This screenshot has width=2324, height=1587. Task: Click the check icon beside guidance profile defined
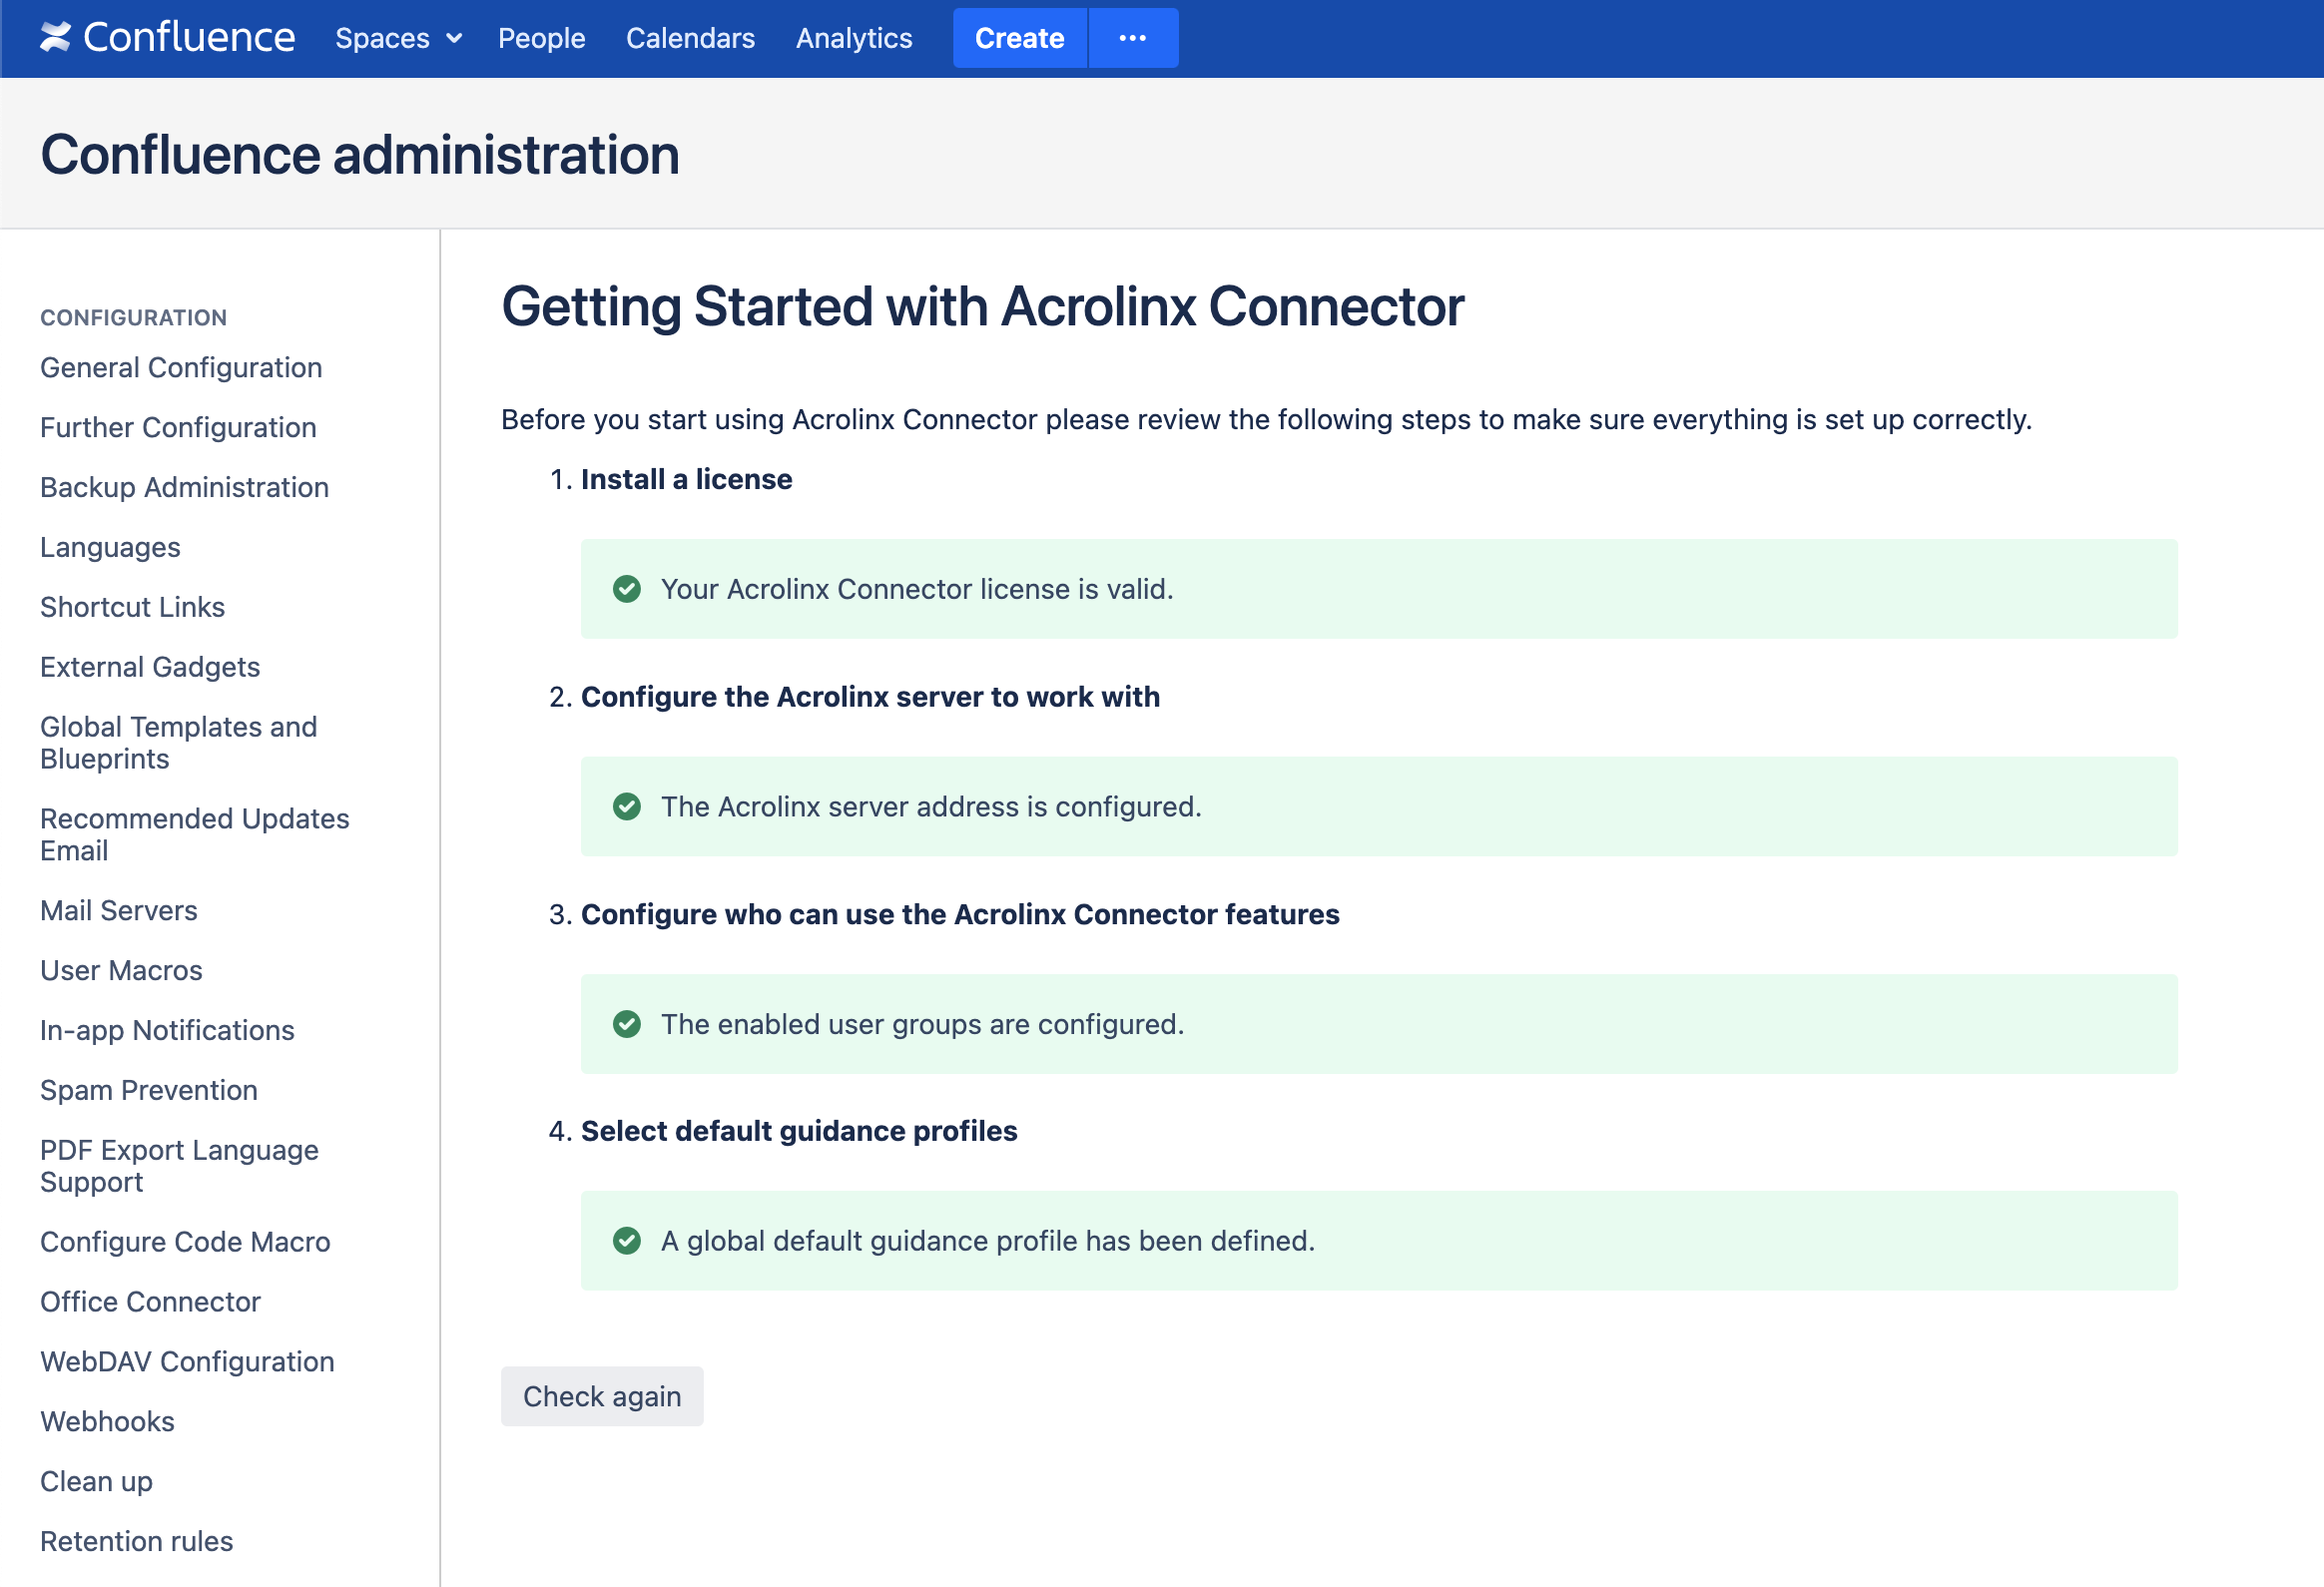click(x=627, y=1241)
